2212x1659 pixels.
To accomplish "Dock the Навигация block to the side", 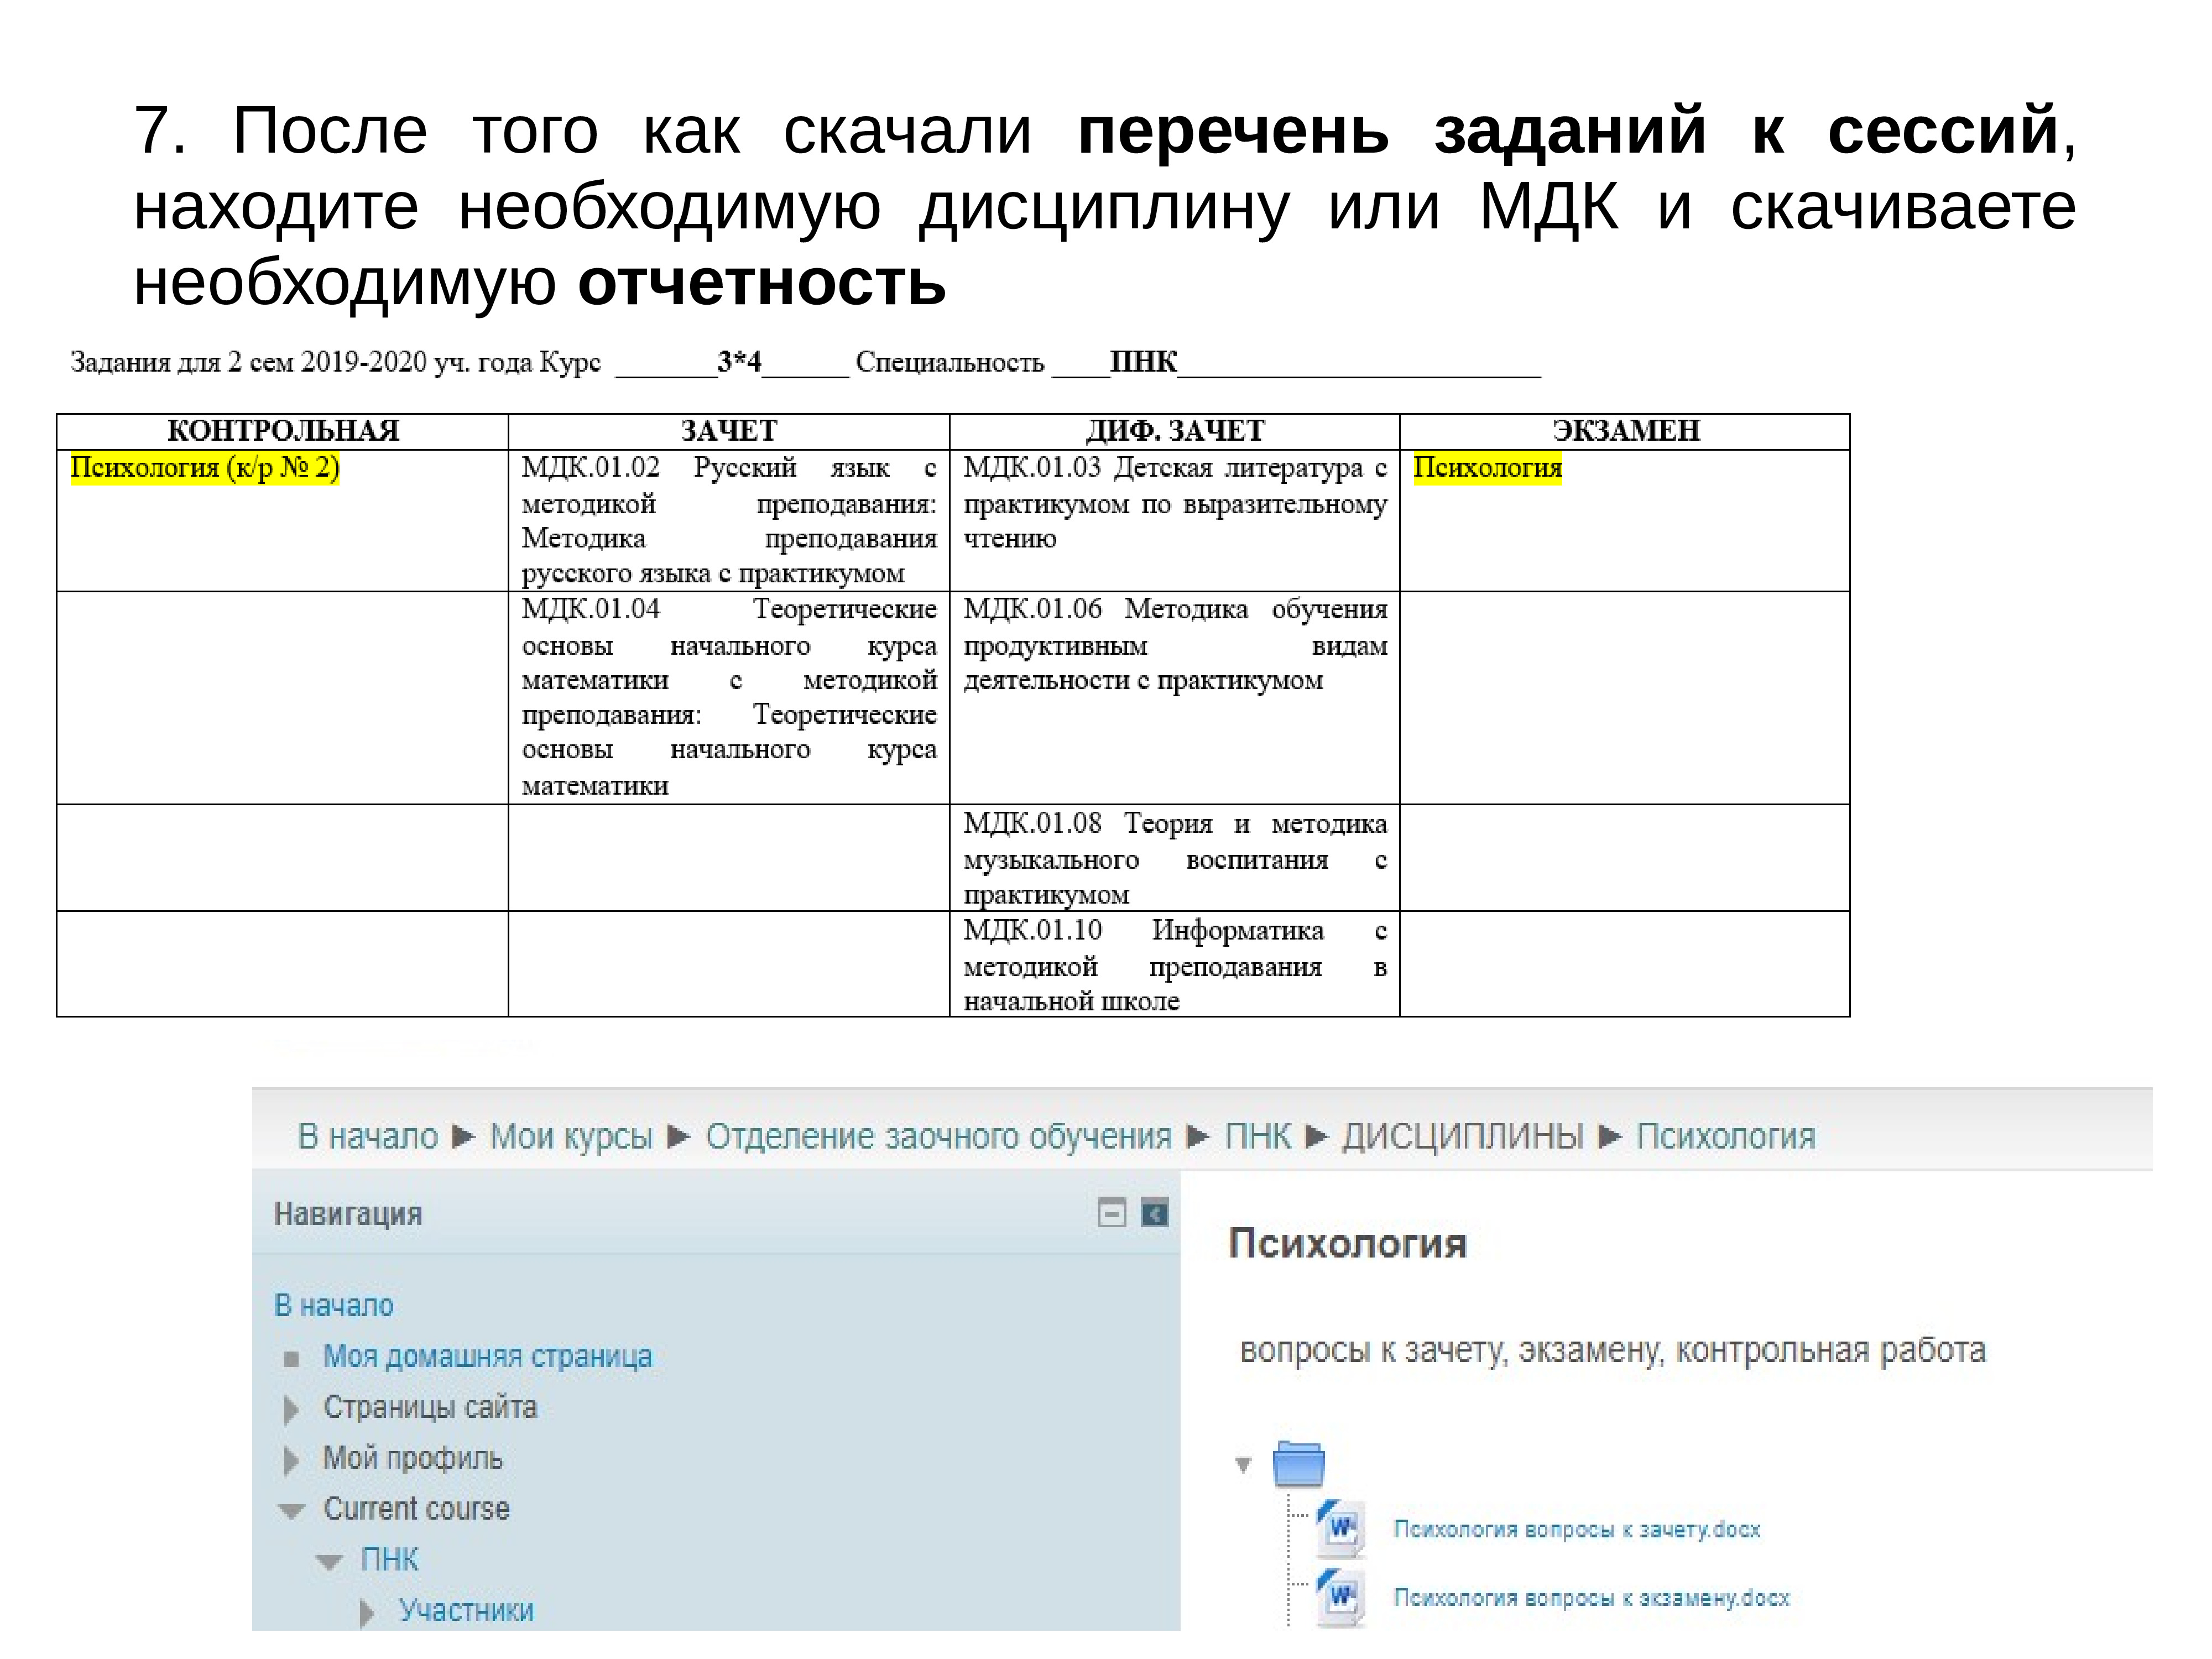I will [x=1155, y=1214].
